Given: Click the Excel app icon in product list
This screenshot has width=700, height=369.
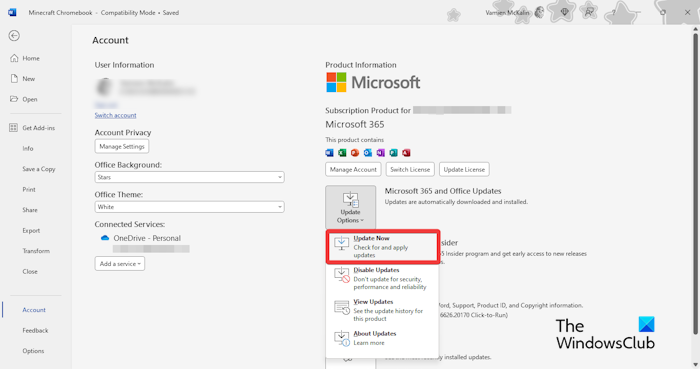Looking at the screenshot, I should 342,153.
